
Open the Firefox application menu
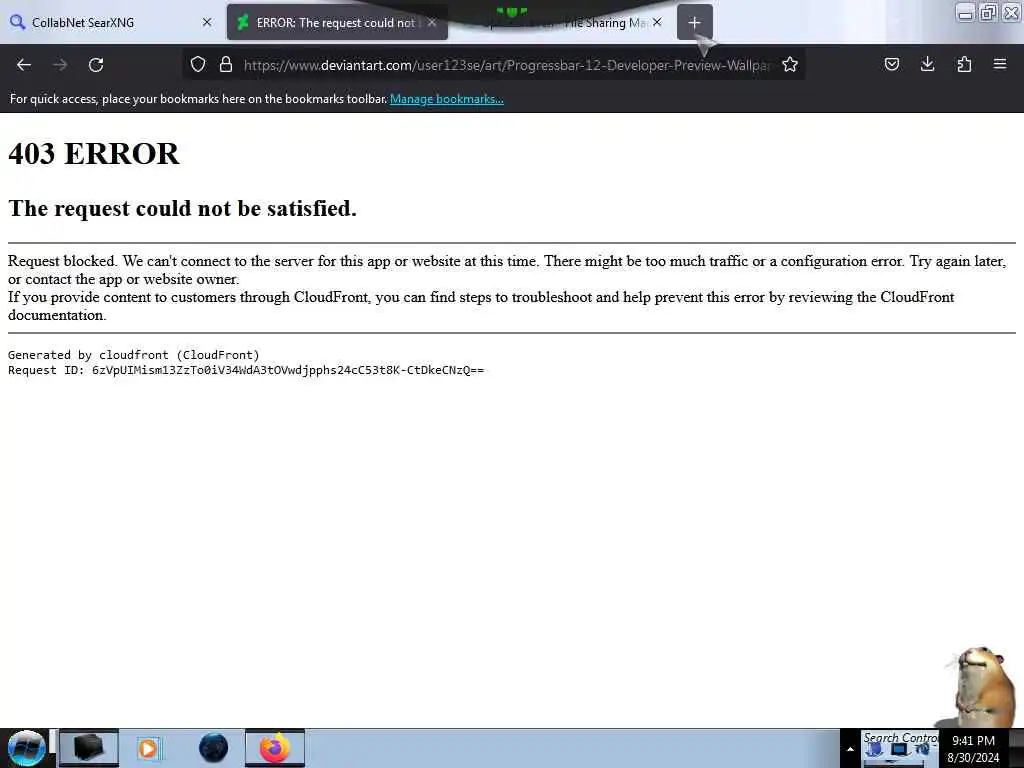[x=1000, y=64]
